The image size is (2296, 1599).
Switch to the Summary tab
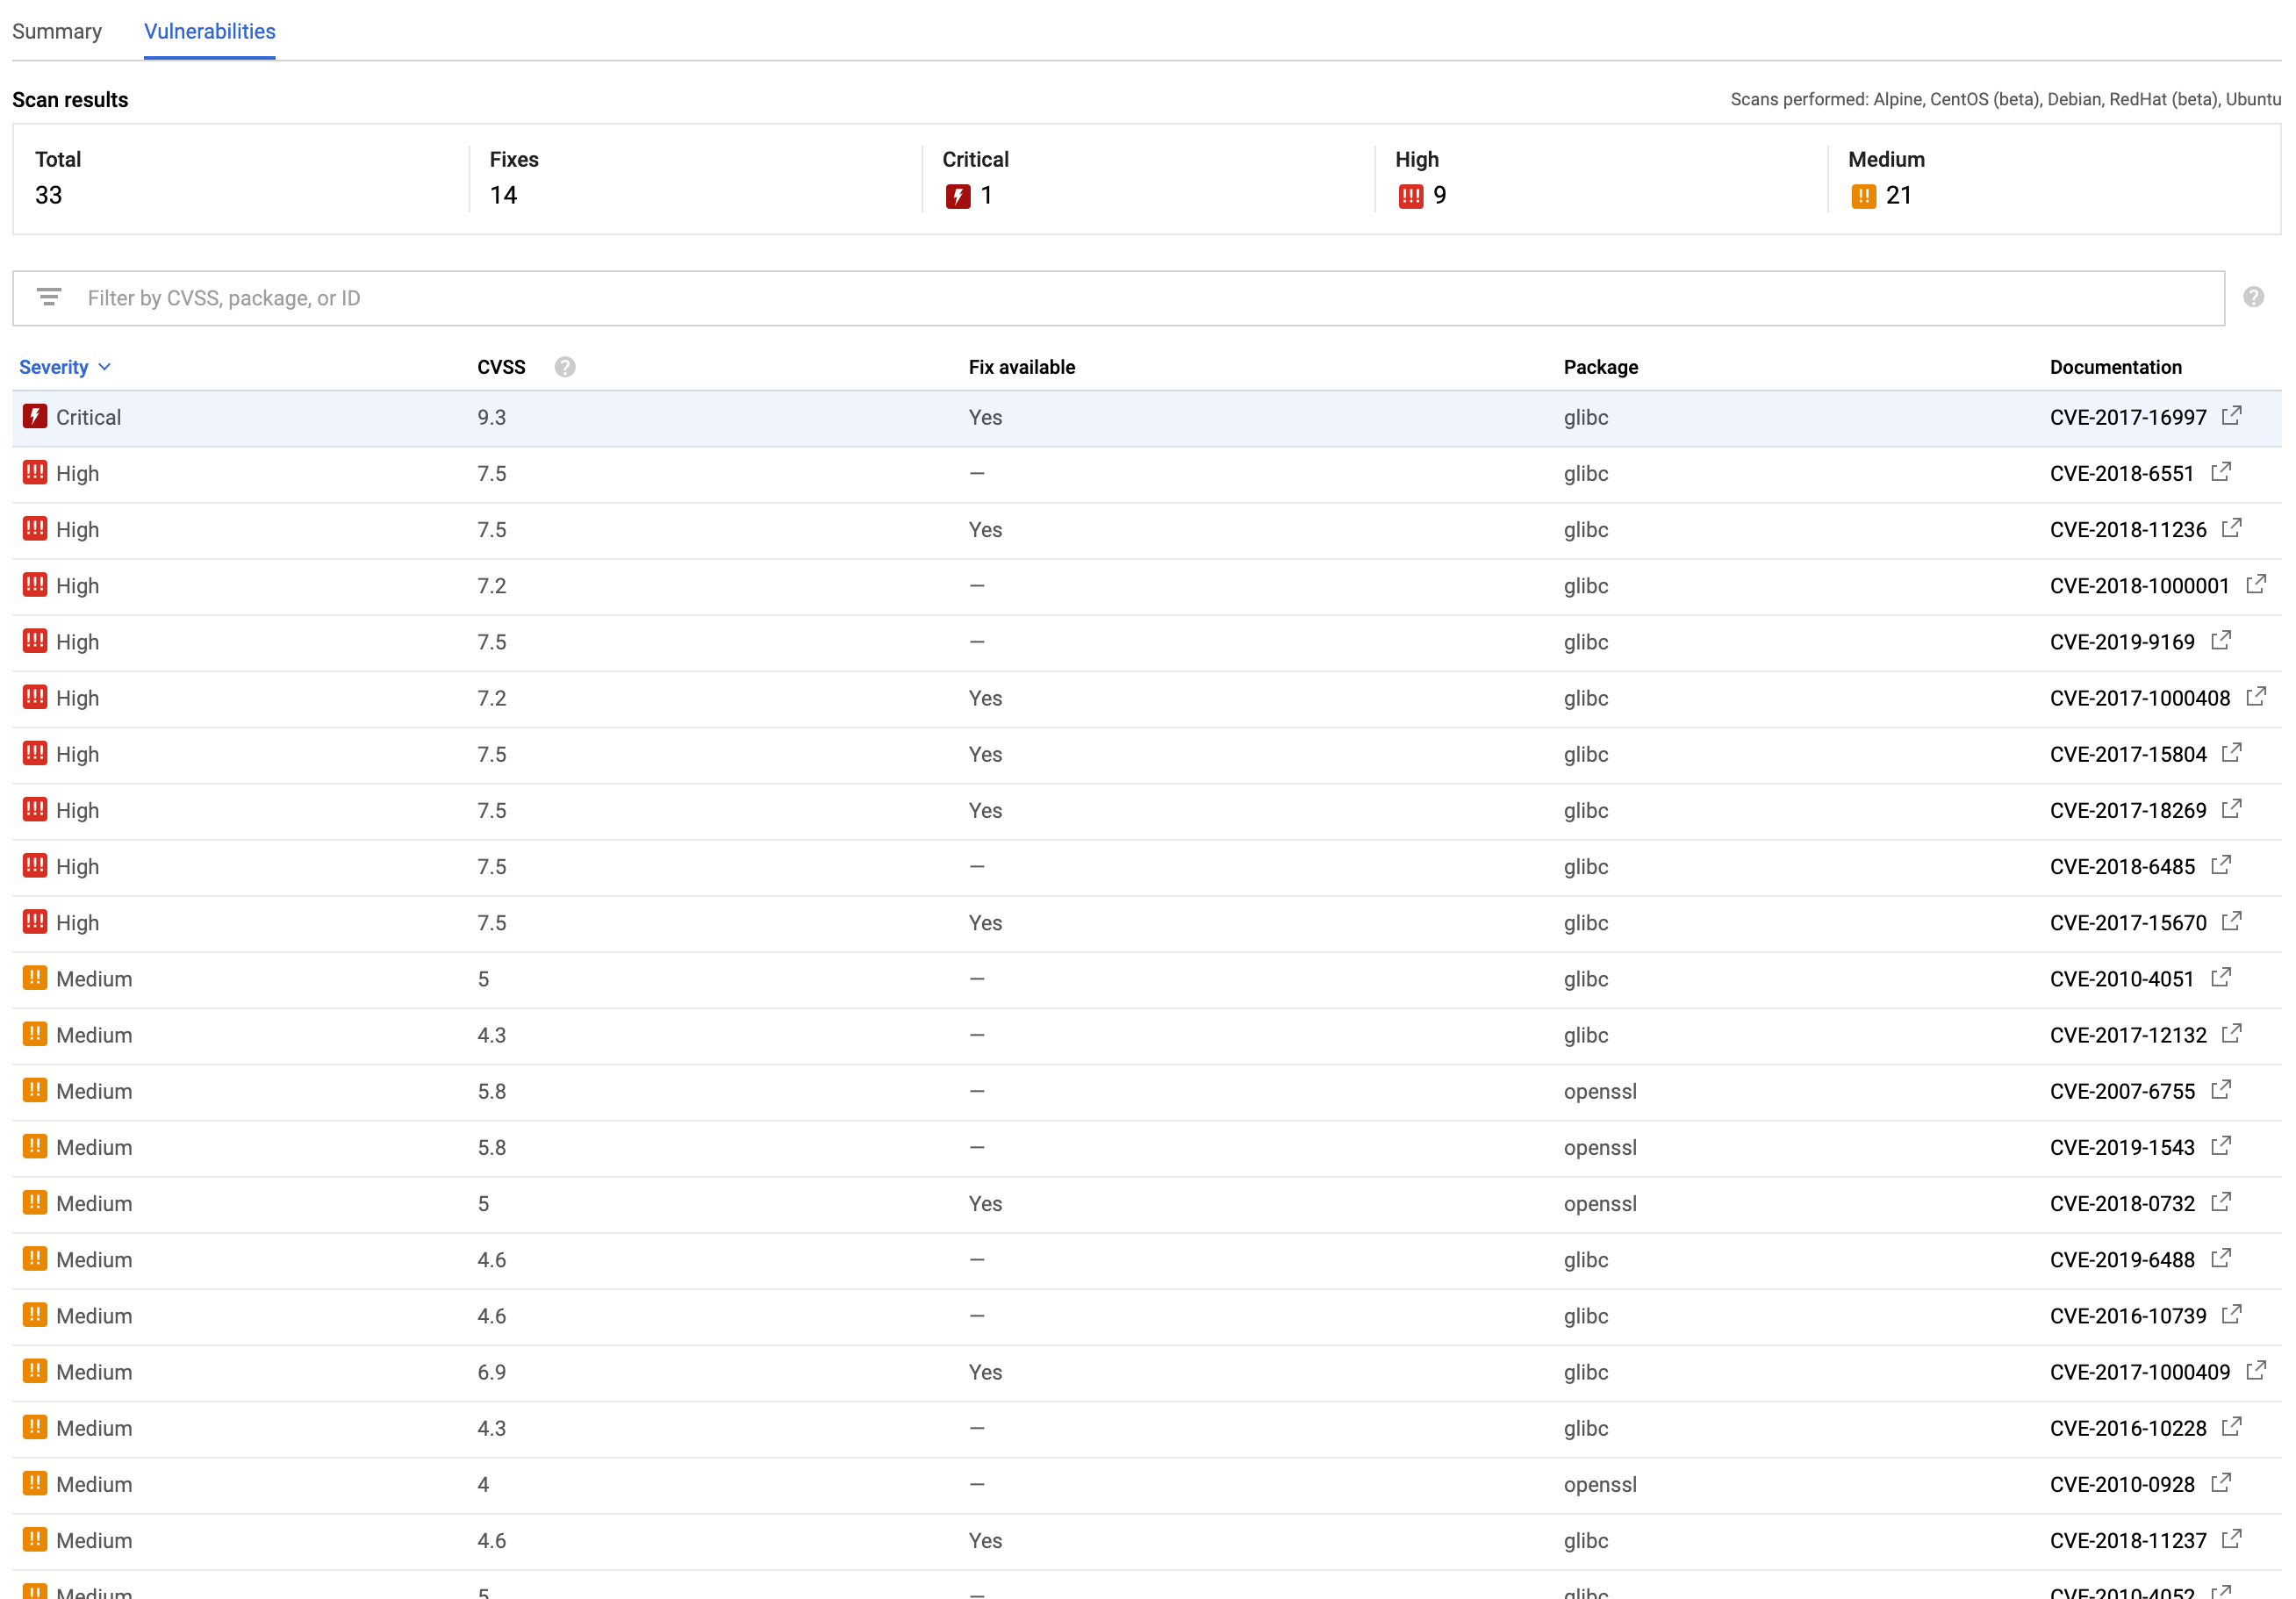tap(57, 31)
